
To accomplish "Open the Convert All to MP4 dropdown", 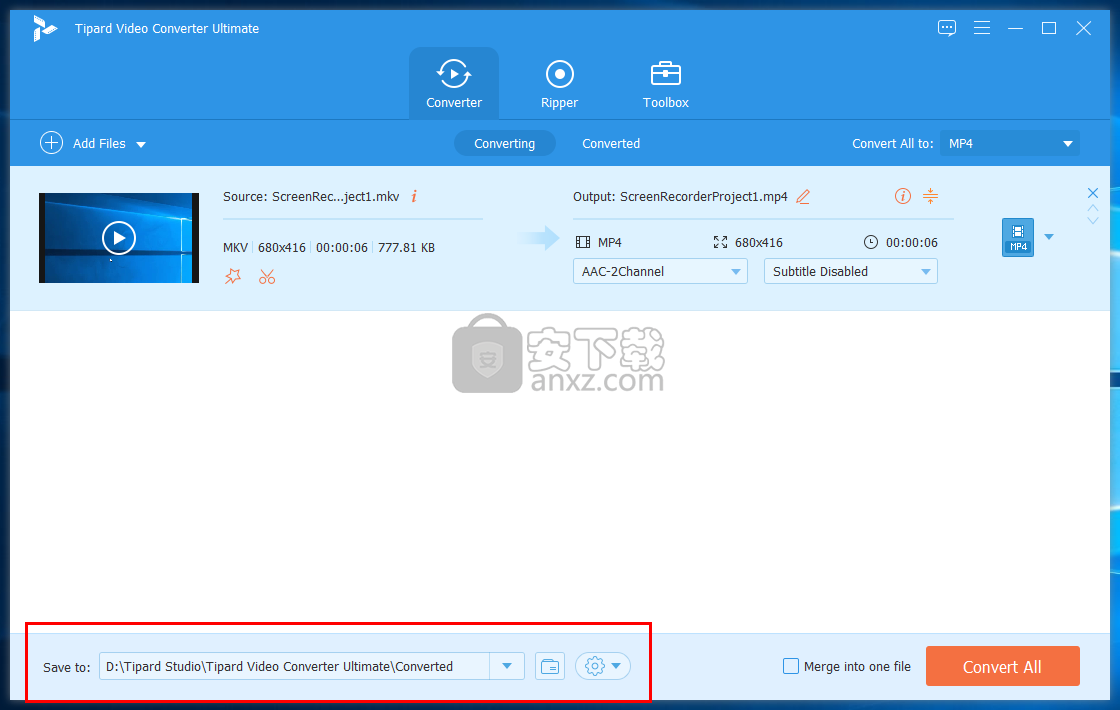I will (1009, 143).
